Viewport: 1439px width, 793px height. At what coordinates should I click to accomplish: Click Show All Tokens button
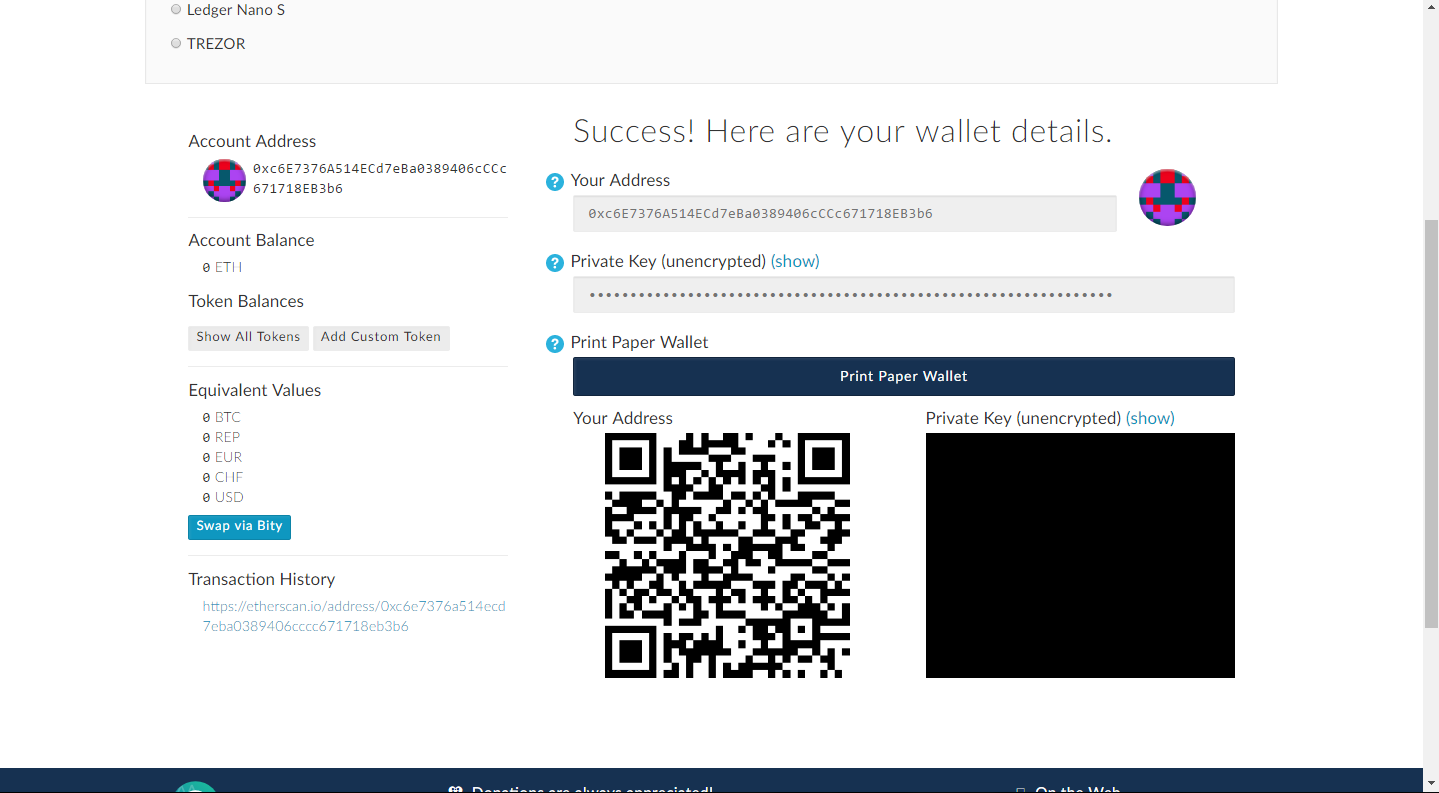(x=248, y=337)
